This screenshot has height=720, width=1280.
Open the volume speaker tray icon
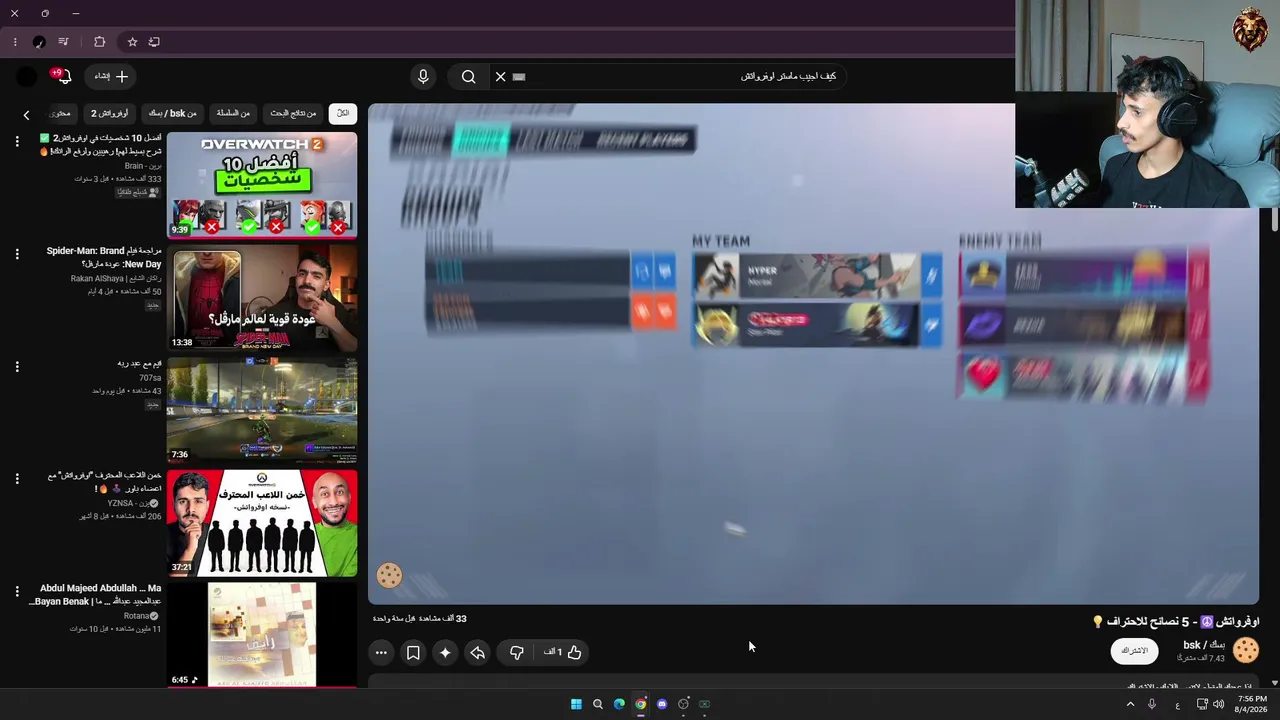(x=1218, y=704)
